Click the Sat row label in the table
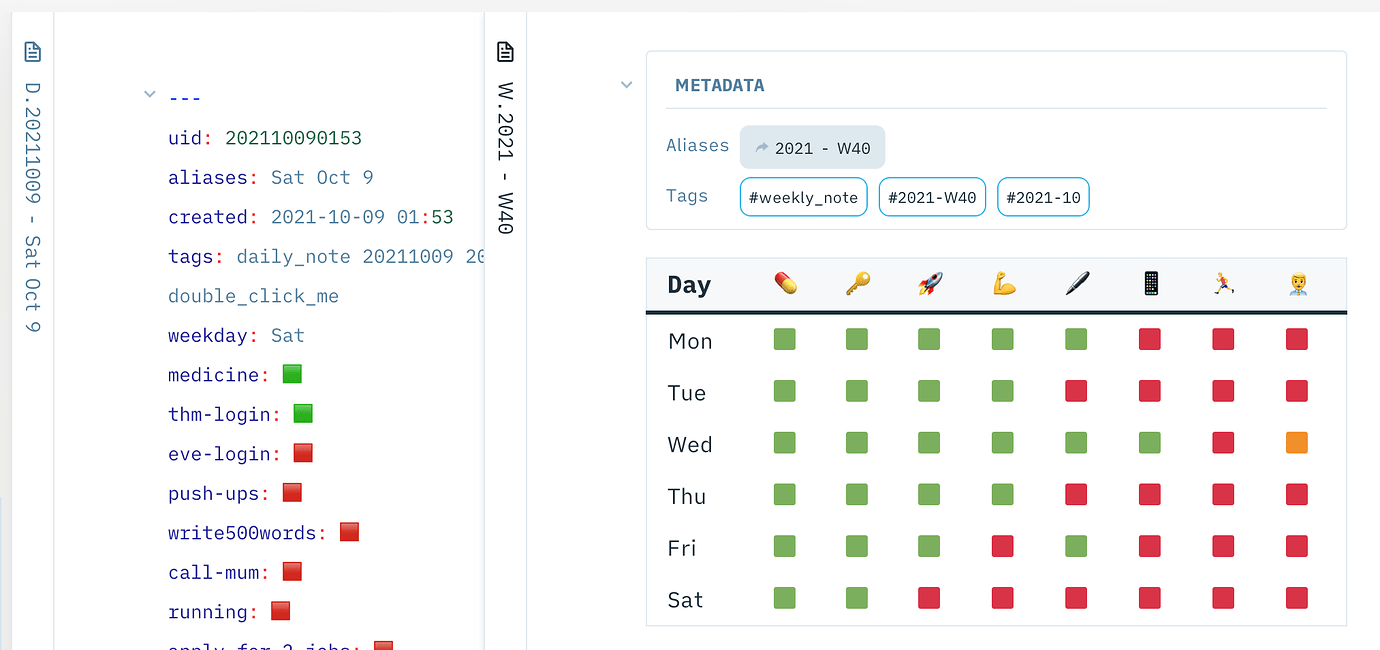Viewport: 1380px width, 650px height. pyautogui.click(x=686, y=601)
